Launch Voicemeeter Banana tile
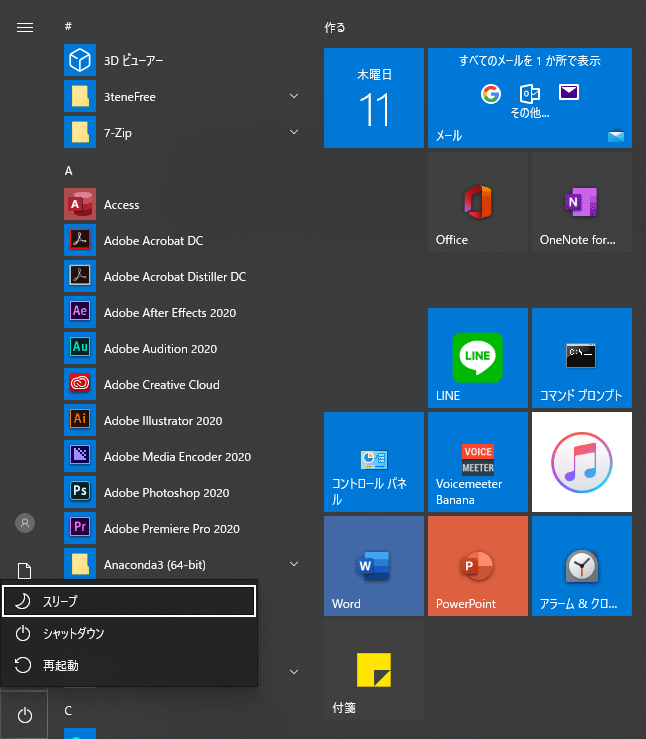Viewport: 646px width, 739px height. click(x=478, y=462)
